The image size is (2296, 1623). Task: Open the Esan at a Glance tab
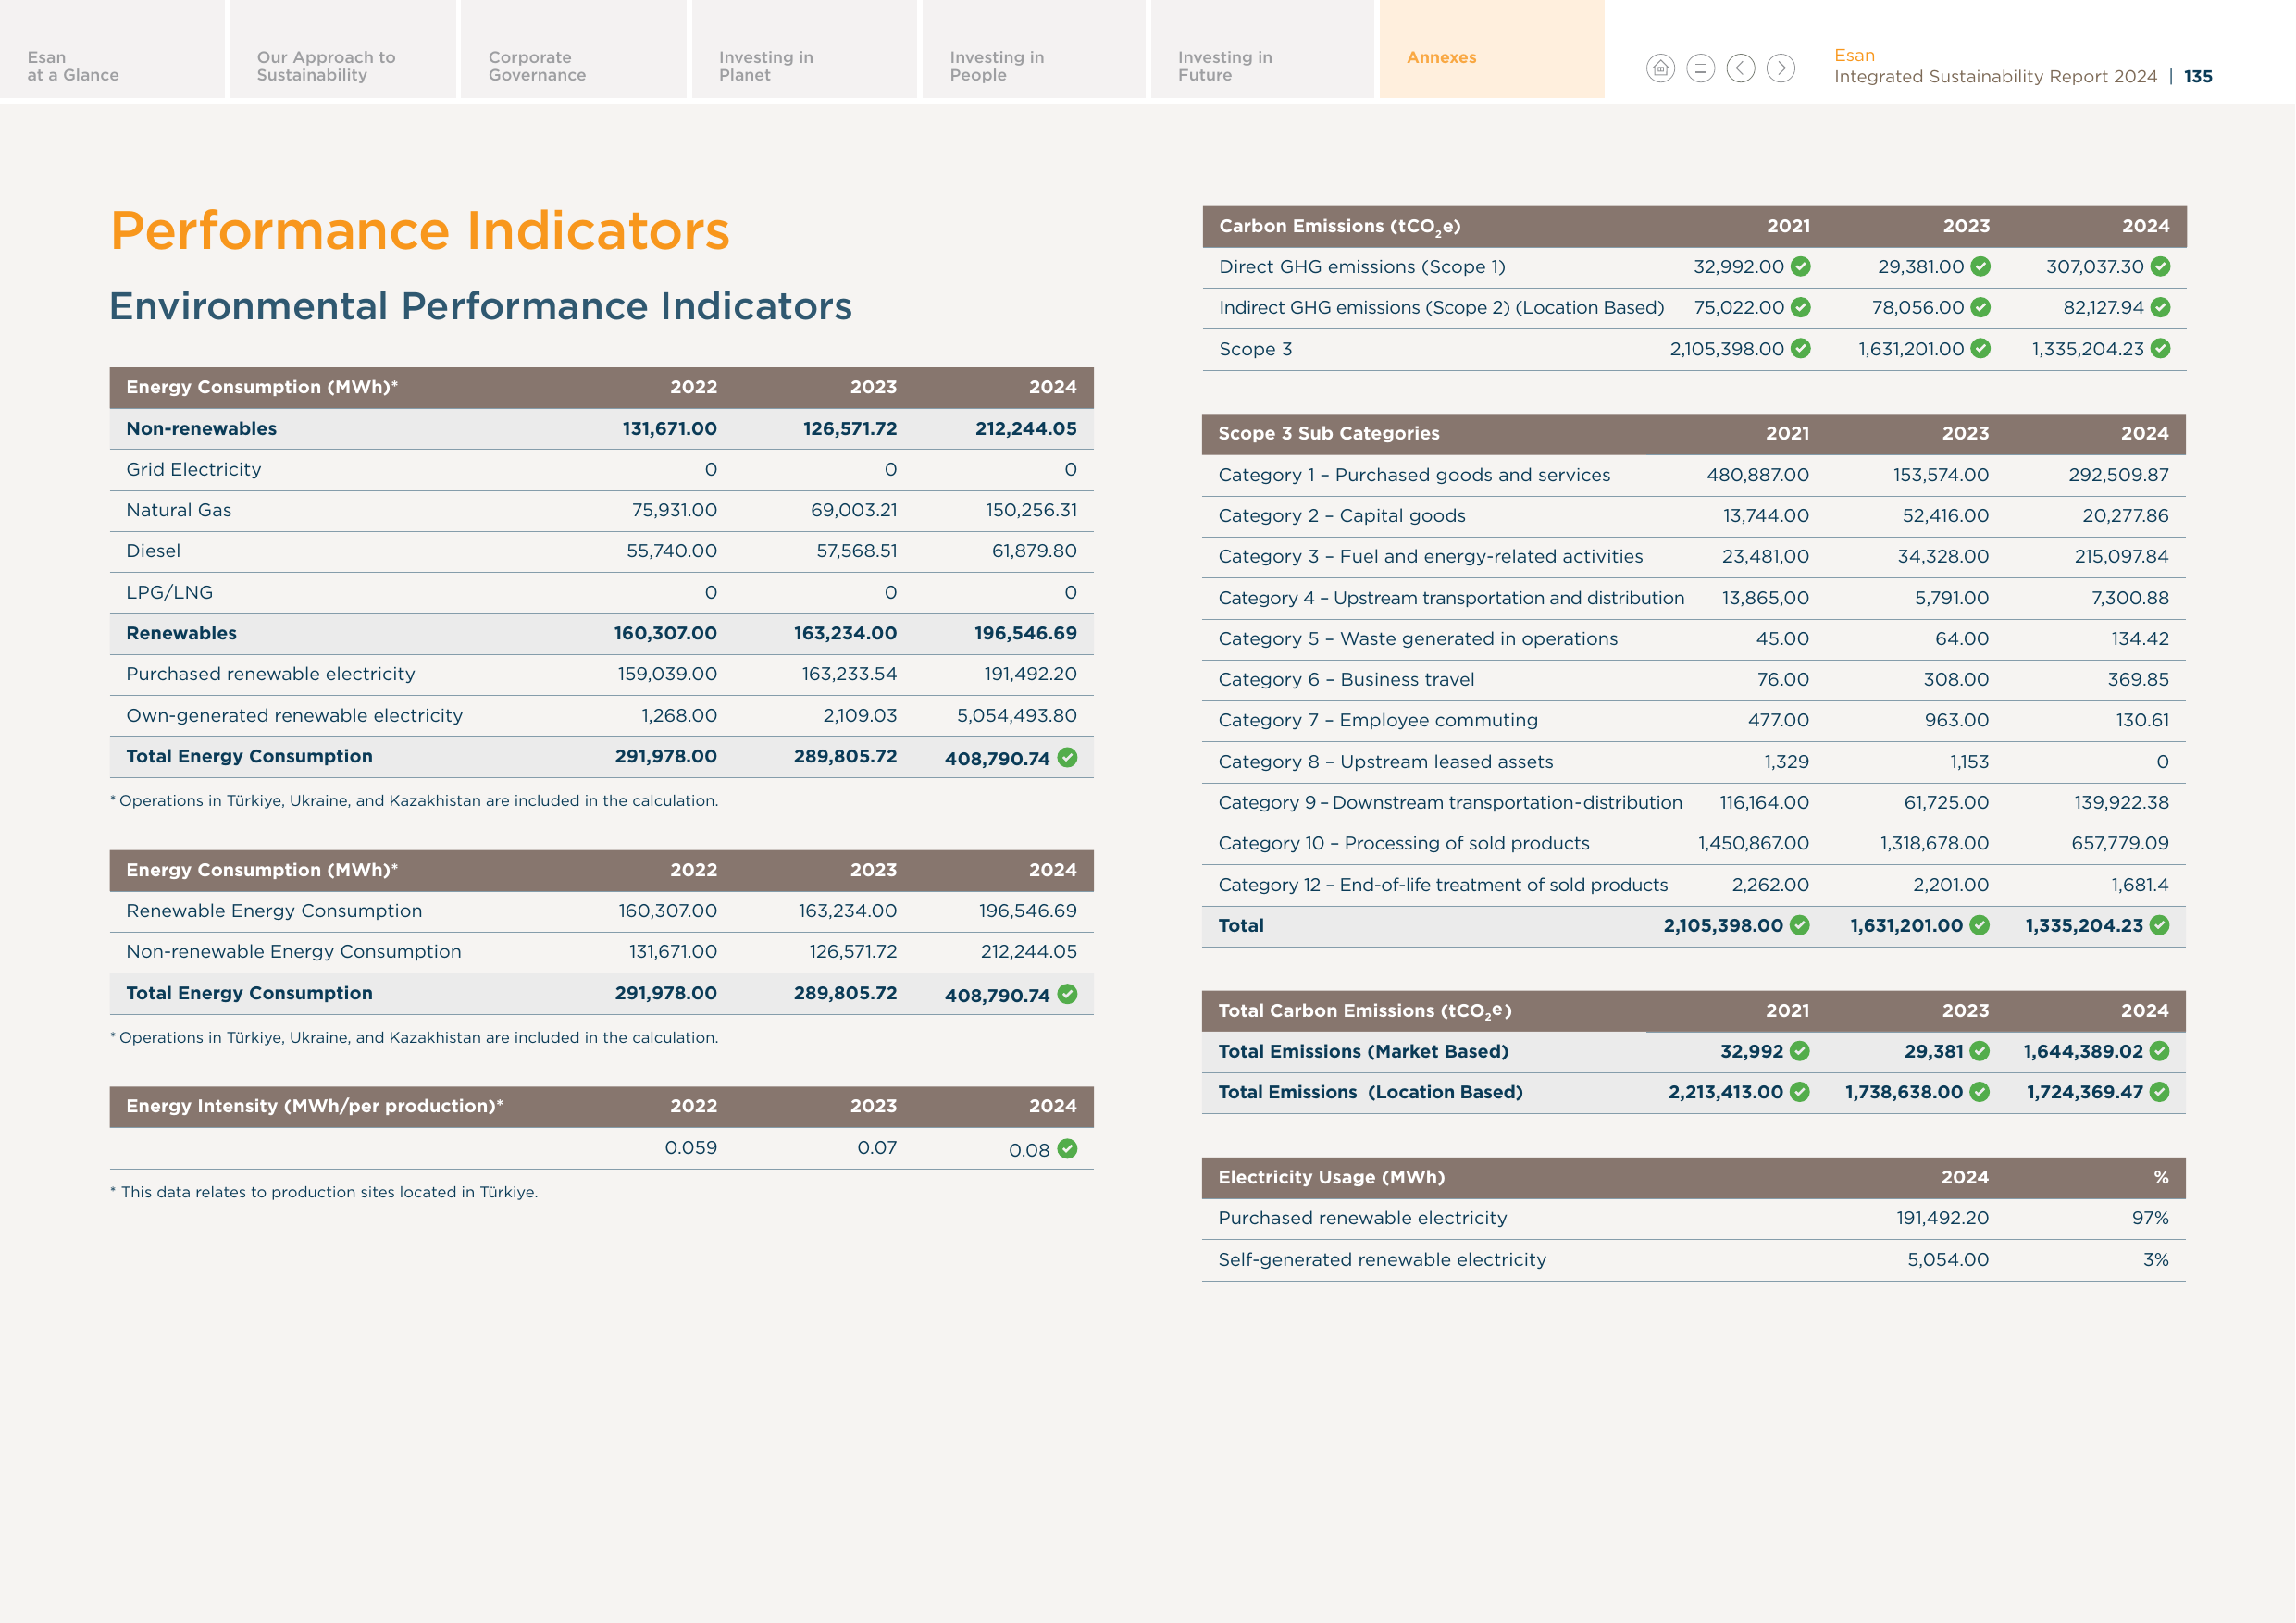point(112,49)
